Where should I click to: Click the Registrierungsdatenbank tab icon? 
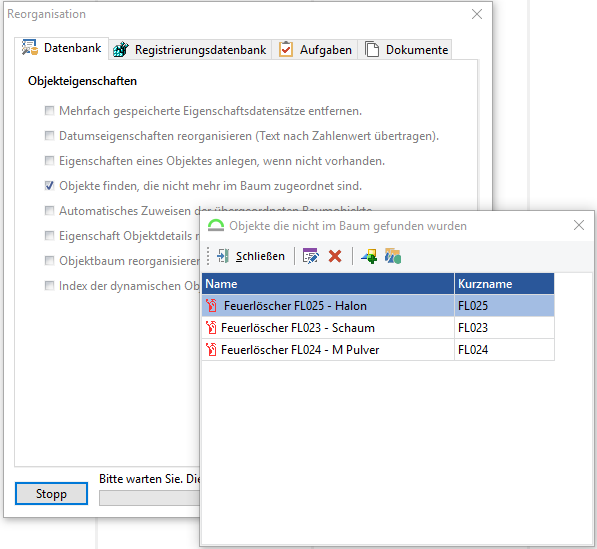coord(121,49)
